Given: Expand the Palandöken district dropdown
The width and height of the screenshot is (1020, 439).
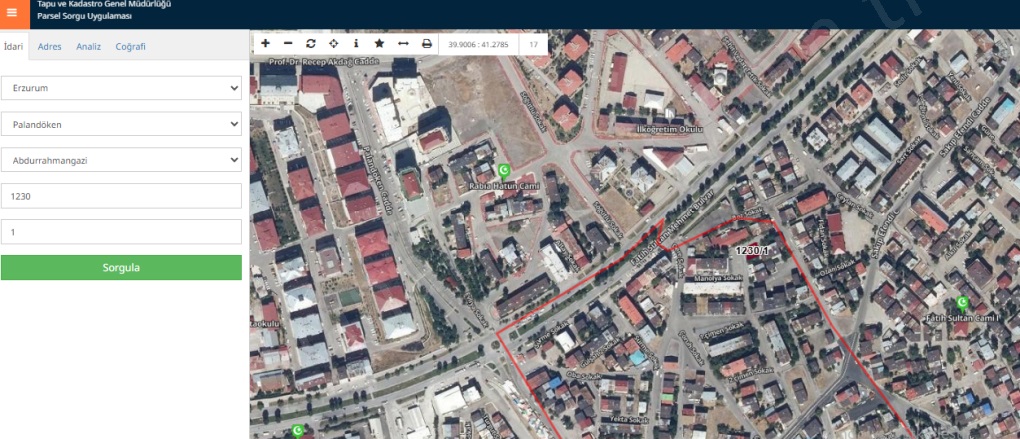Looking at the screenshot, I should [121, 124].
